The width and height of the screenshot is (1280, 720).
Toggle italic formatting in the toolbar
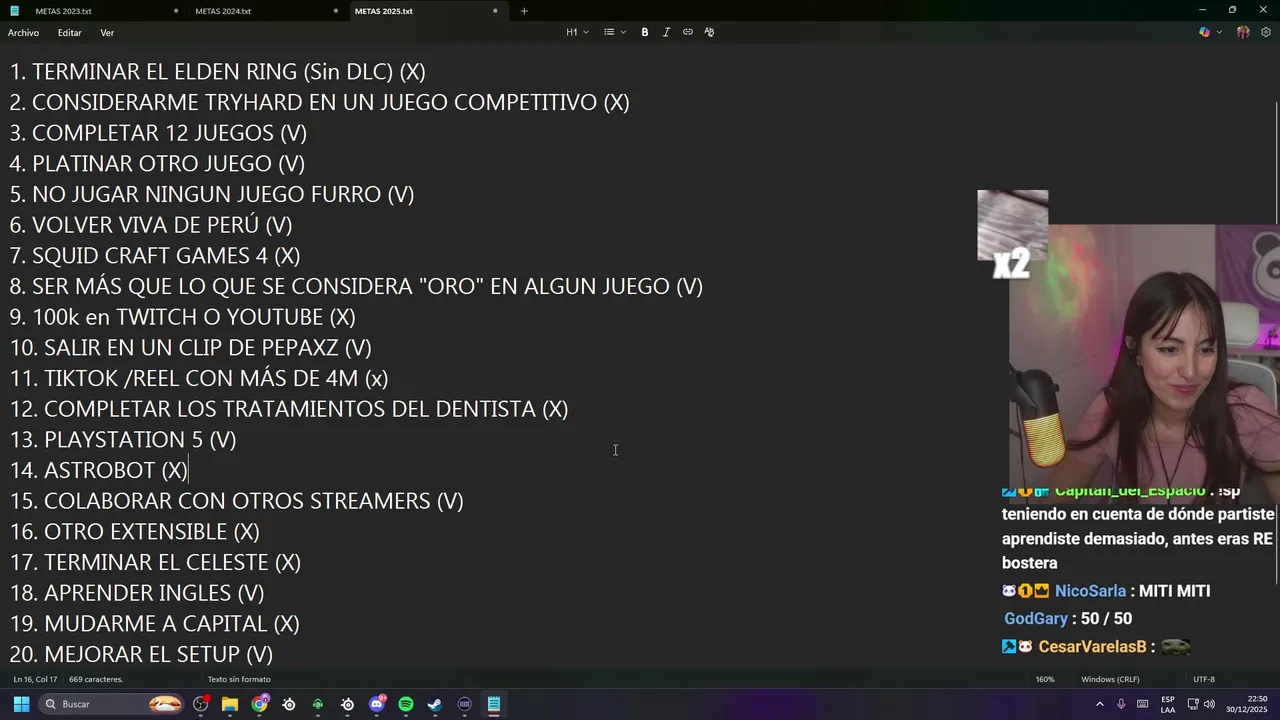666,32
